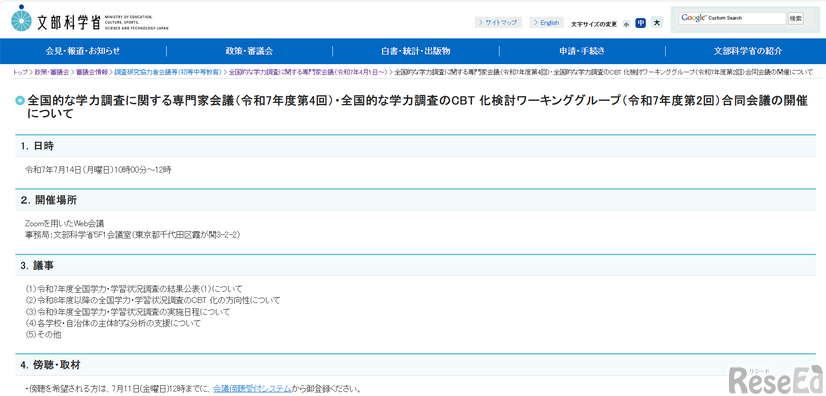Click the date text 令和7年7月14日(月曜日)

tap(70, 170)
